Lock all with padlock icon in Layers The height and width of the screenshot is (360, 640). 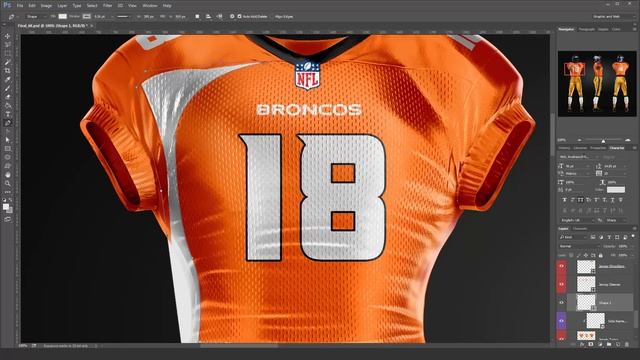click(600, 255)
